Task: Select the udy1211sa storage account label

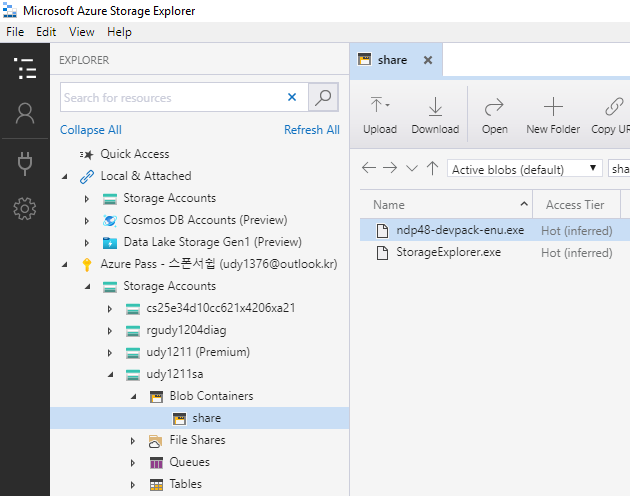Action: [x=174, y=374]
